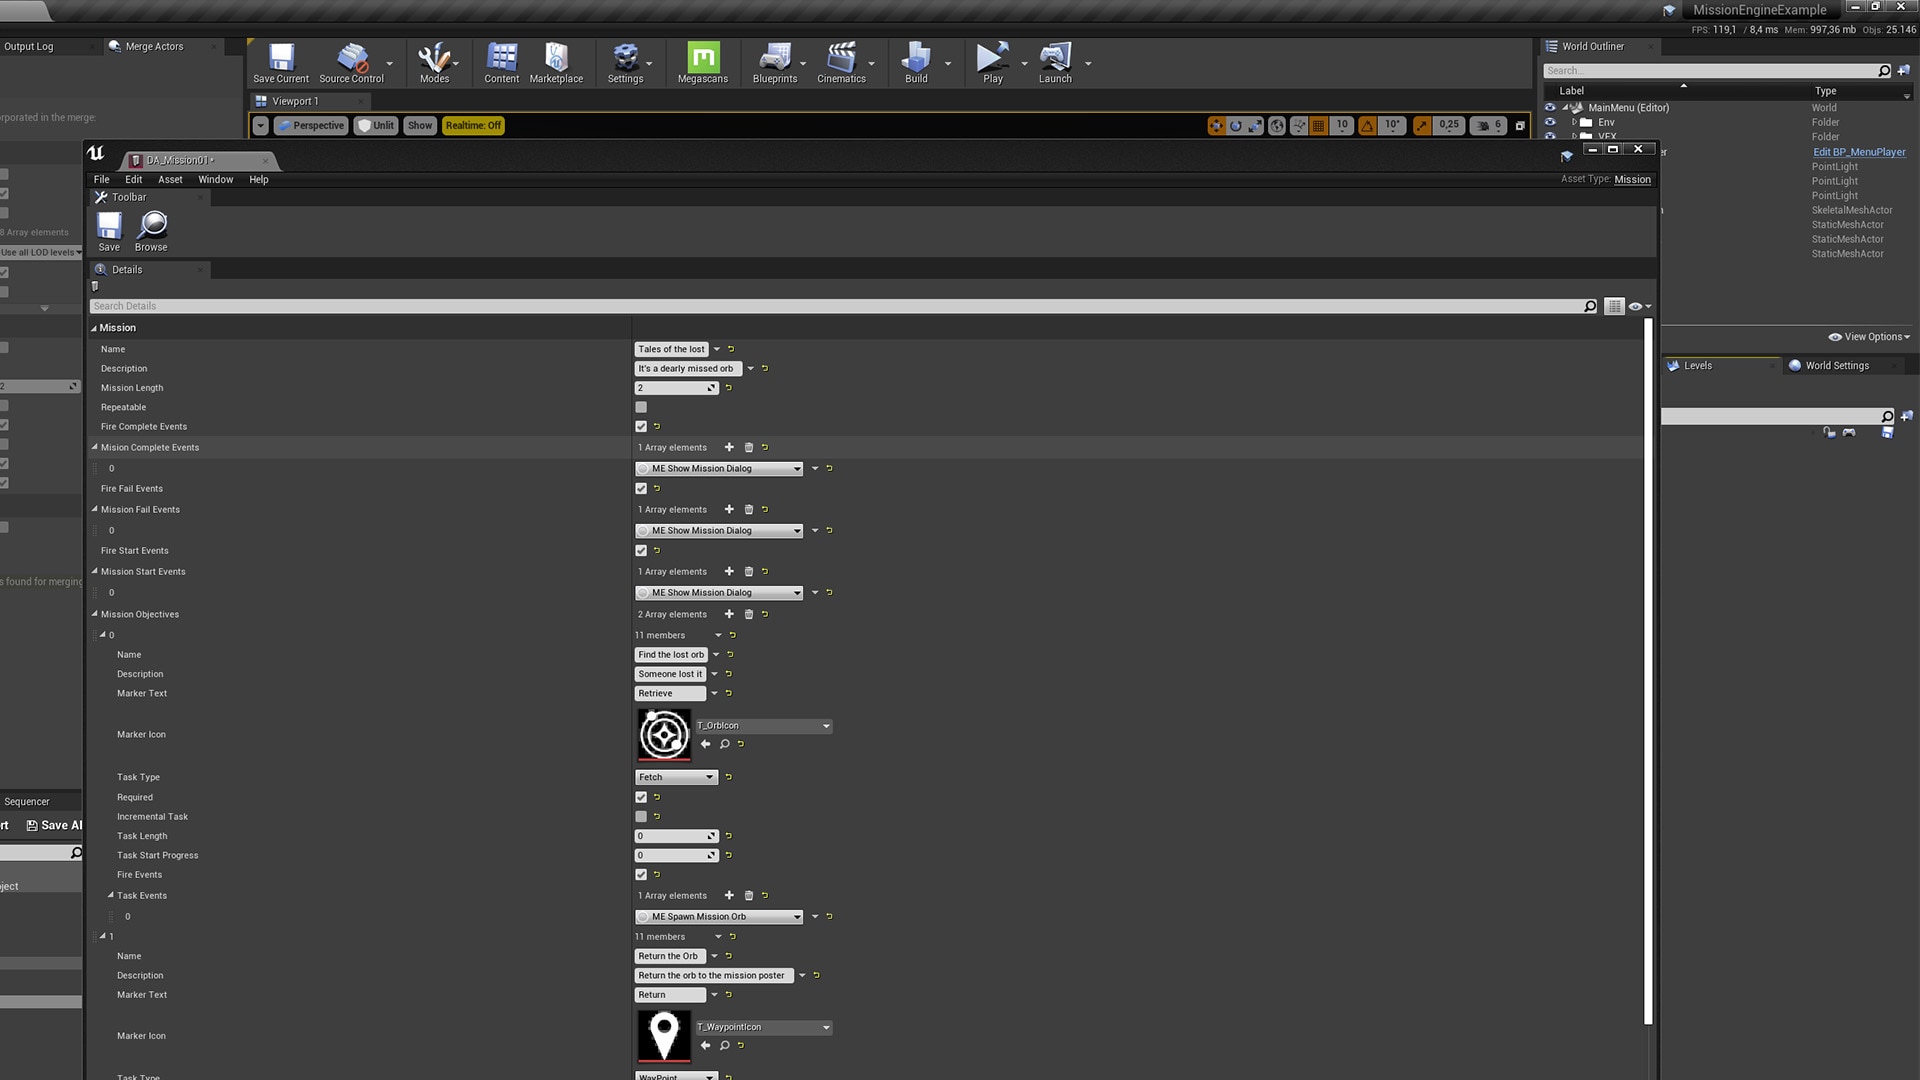
Task: Toggle the Repeatable mission checkbox
Action: point(641,407)
